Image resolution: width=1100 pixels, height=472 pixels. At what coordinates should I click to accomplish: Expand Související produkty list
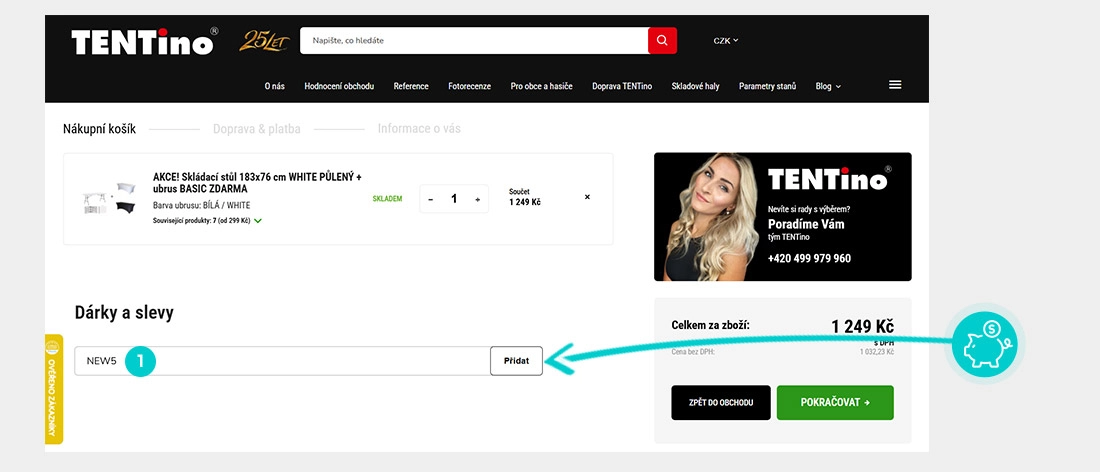point(208,220)
